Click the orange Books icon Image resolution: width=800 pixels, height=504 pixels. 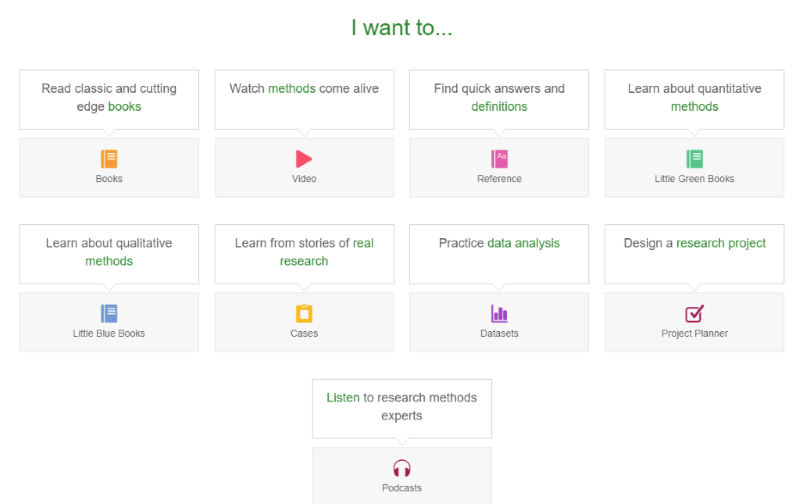point(109,158)
